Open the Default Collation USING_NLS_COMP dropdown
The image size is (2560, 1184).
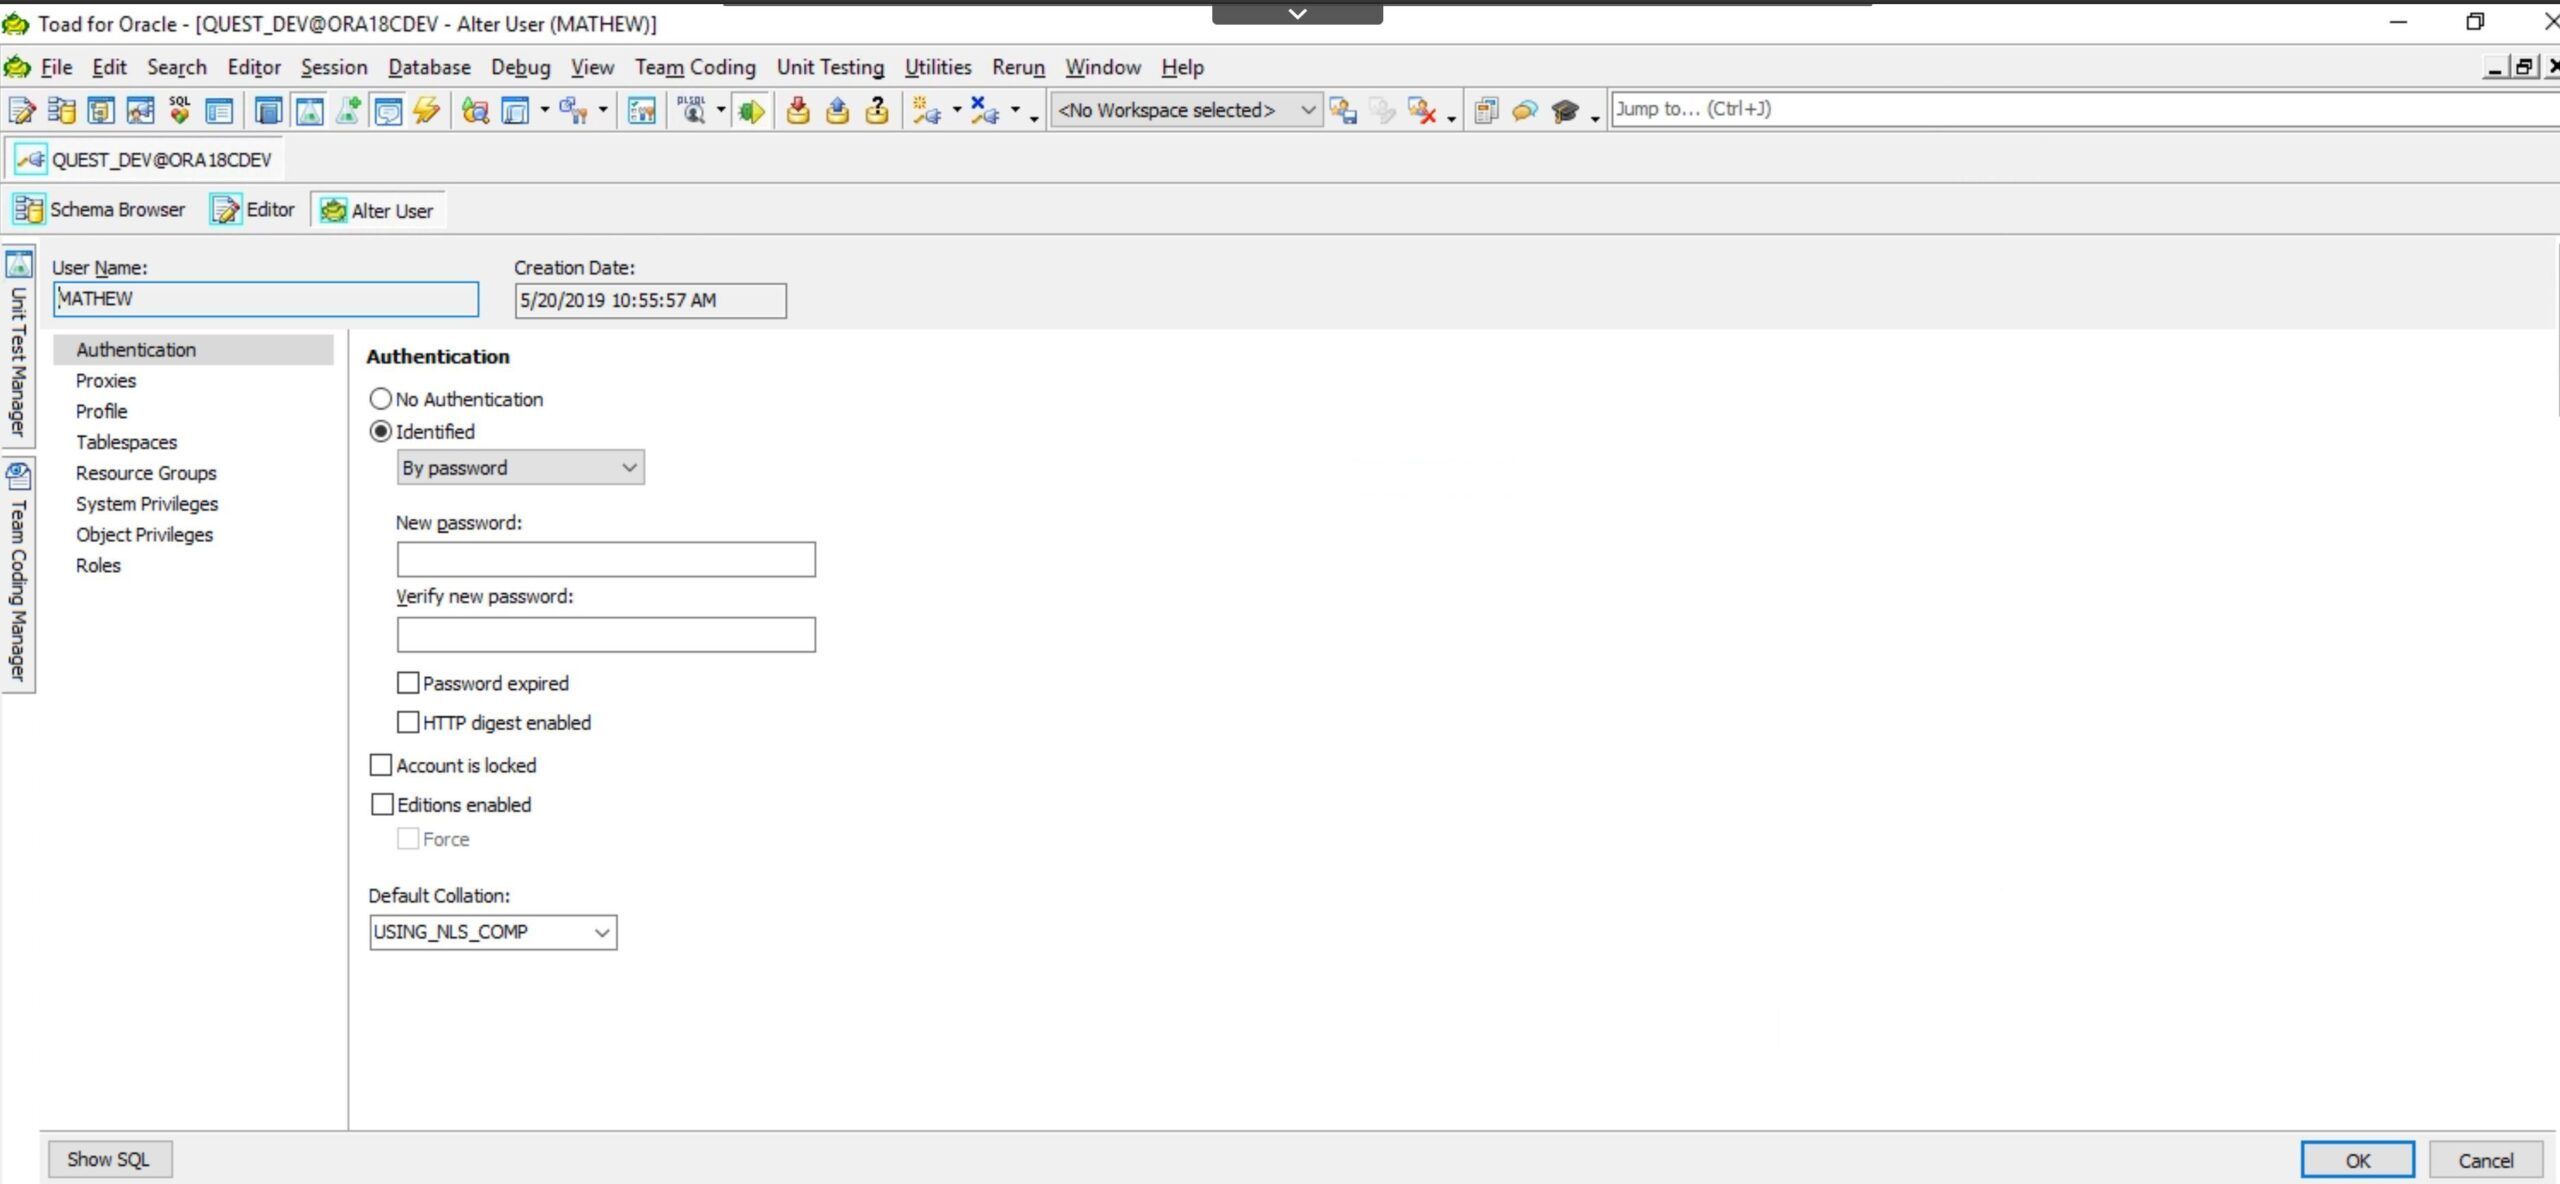pyautogui.click(x=493, y=932)
